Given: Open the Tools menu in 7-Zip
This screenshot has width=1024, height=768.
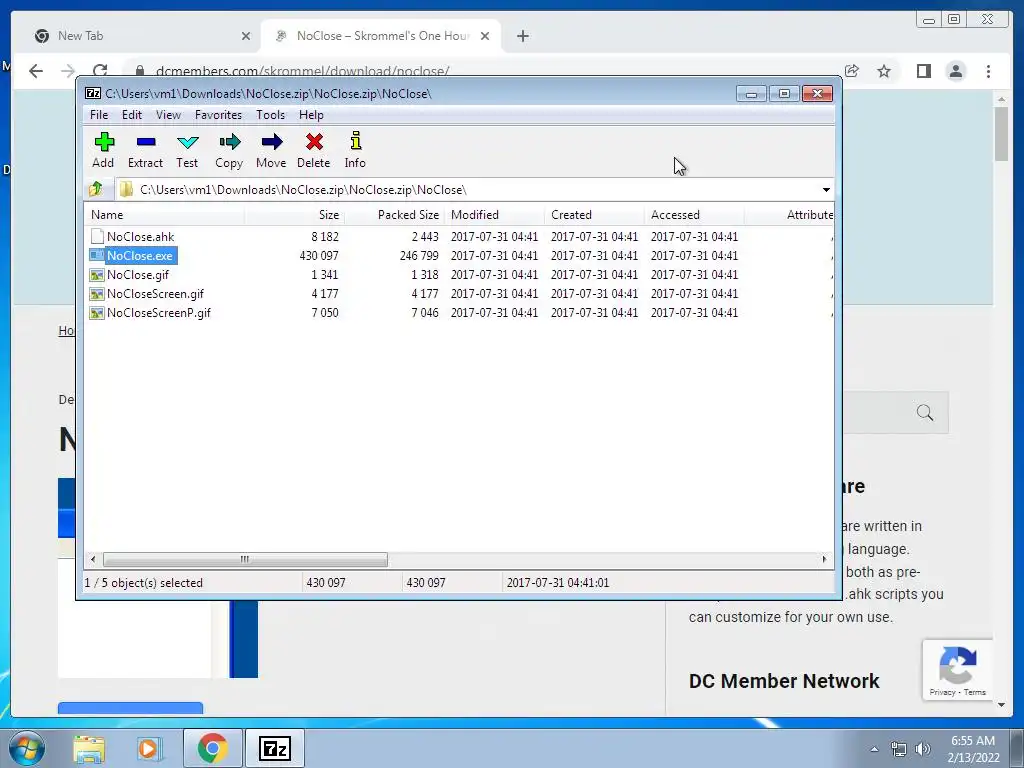Looking at the screenshot, I should click(270, 115).
